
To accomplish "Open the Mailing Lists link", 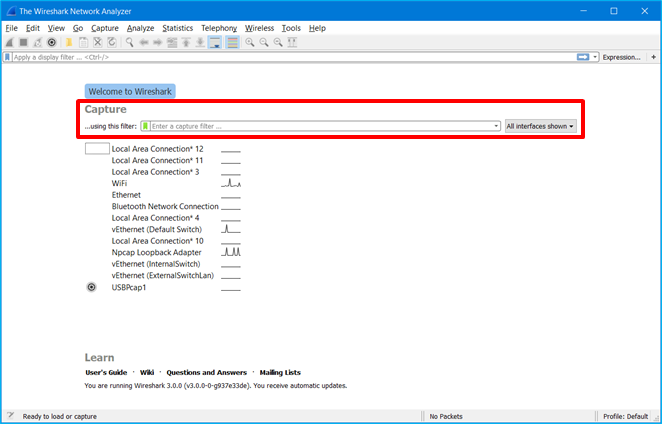I will [280, 372].
